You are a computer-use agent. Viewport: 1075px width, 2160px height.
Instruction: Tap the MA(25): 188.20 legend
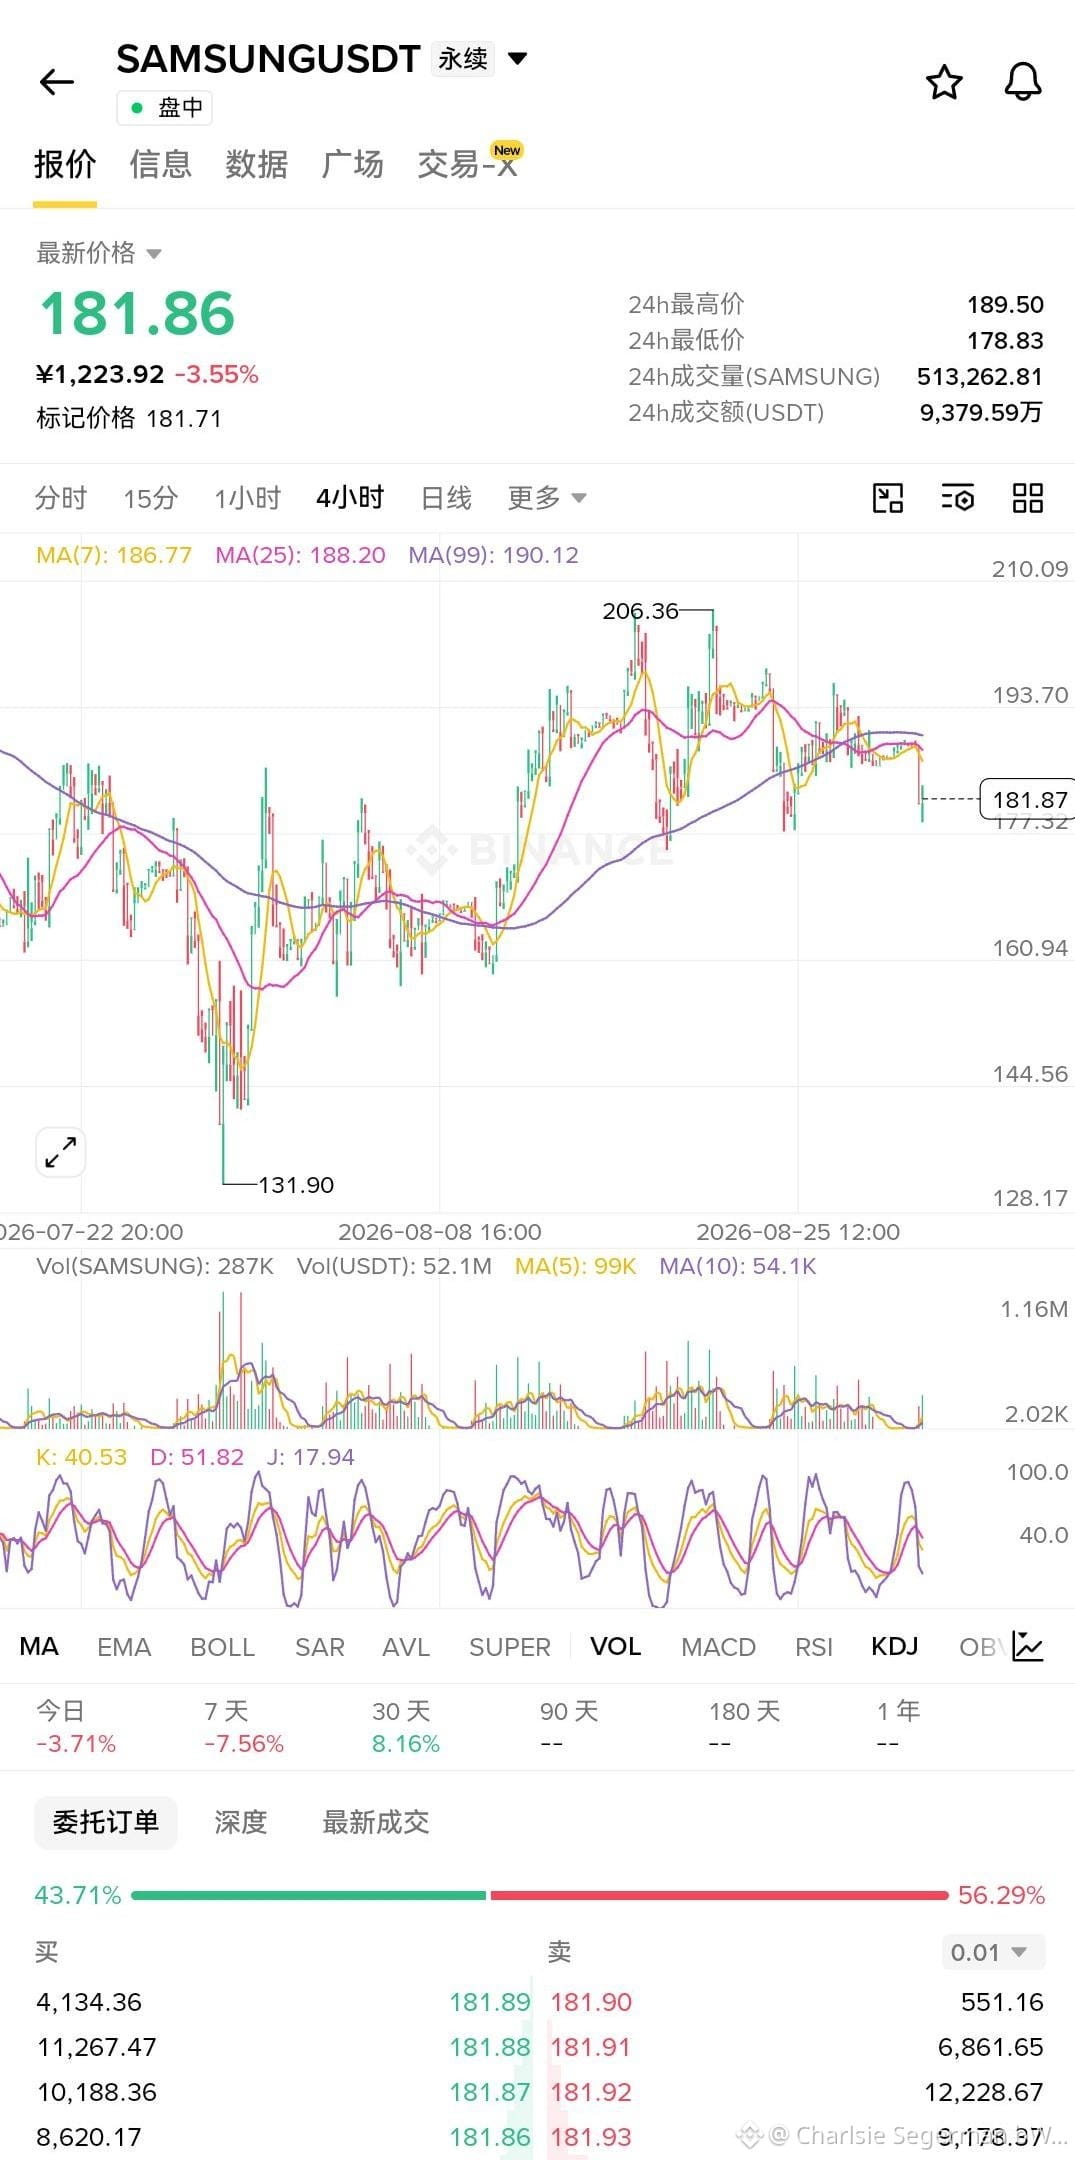pyautogui.click(x=300, y=555)
